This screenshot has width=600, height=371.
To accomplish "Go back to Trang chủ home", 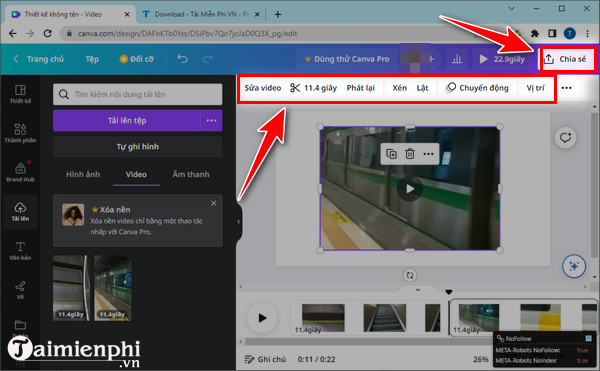I will (39, 59).
